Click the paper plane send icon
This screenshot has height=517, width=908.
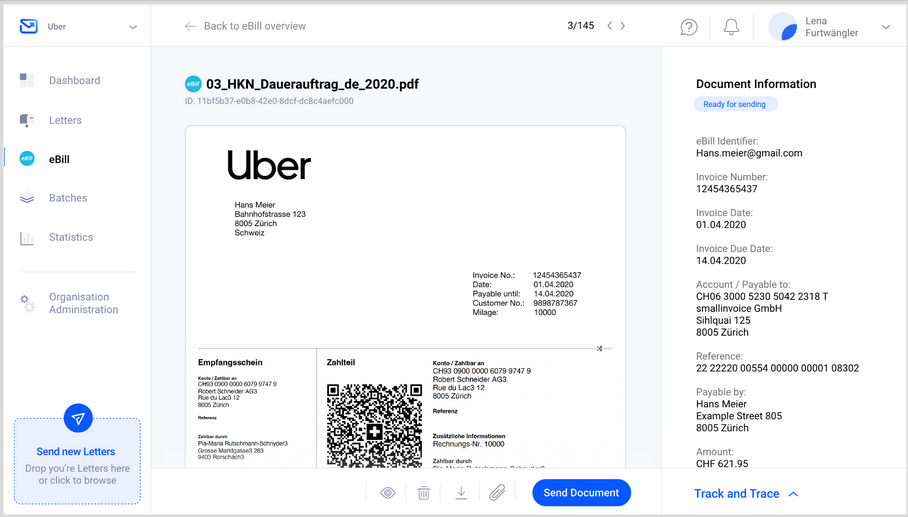[78, 418]
